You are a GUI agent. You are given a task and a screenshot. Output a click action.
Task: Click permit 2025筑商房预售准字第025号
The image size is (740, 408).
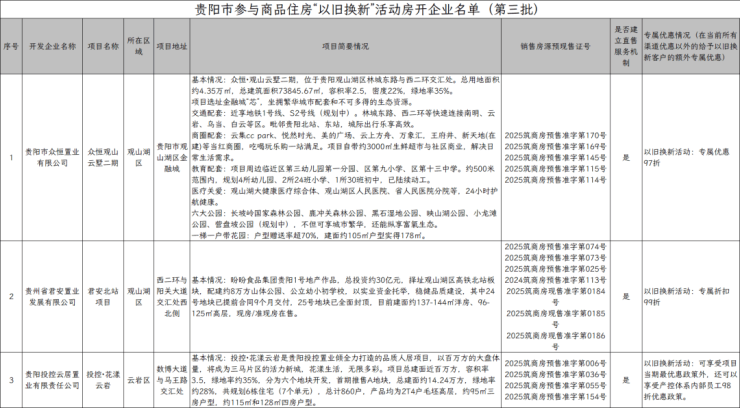coord(555,269)
